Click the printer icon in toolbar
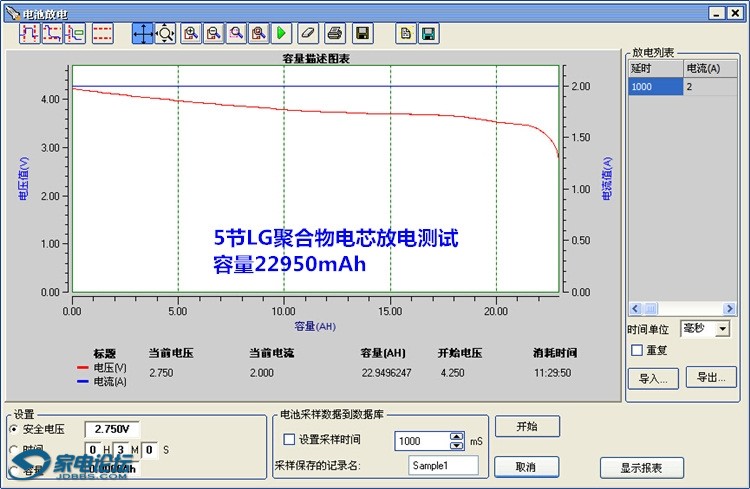Screen dimensions: 750x489 (x=335, y=33)
